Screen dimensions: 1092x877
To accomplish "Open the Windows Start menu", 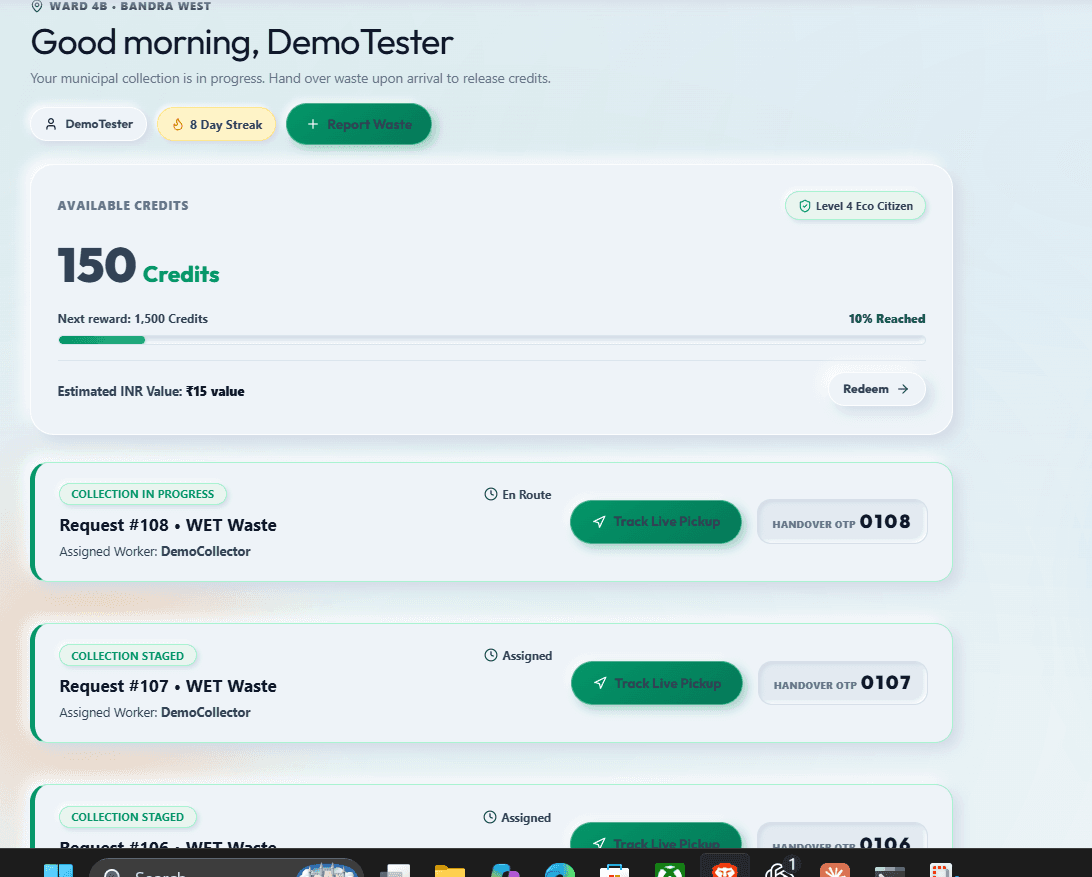I will pos(58,870).
